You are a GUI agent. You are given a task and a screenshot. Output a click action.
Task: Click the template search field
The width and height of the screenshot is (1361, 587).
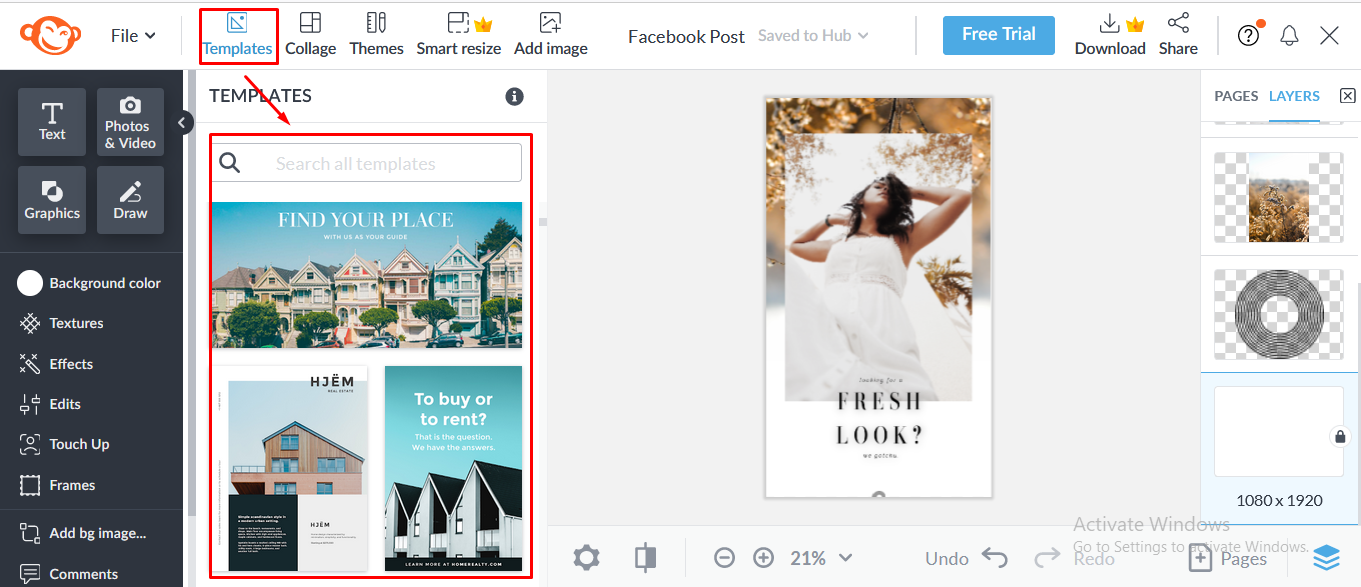tap(366, 162)
